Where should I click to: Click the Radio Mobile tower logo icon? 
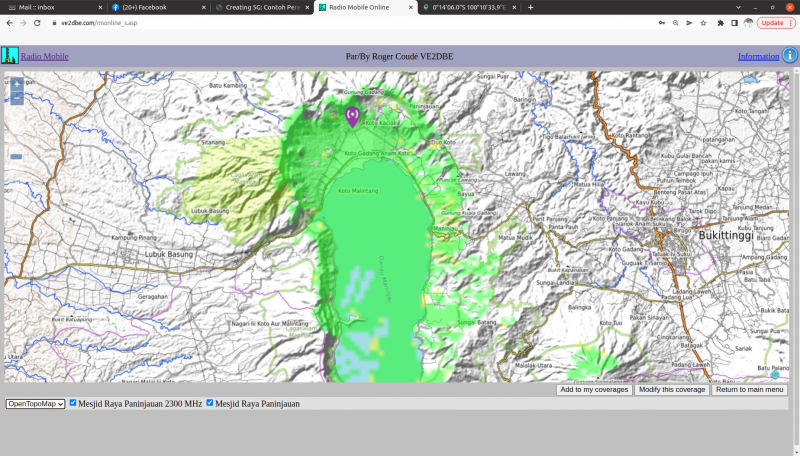click(10, 56)
